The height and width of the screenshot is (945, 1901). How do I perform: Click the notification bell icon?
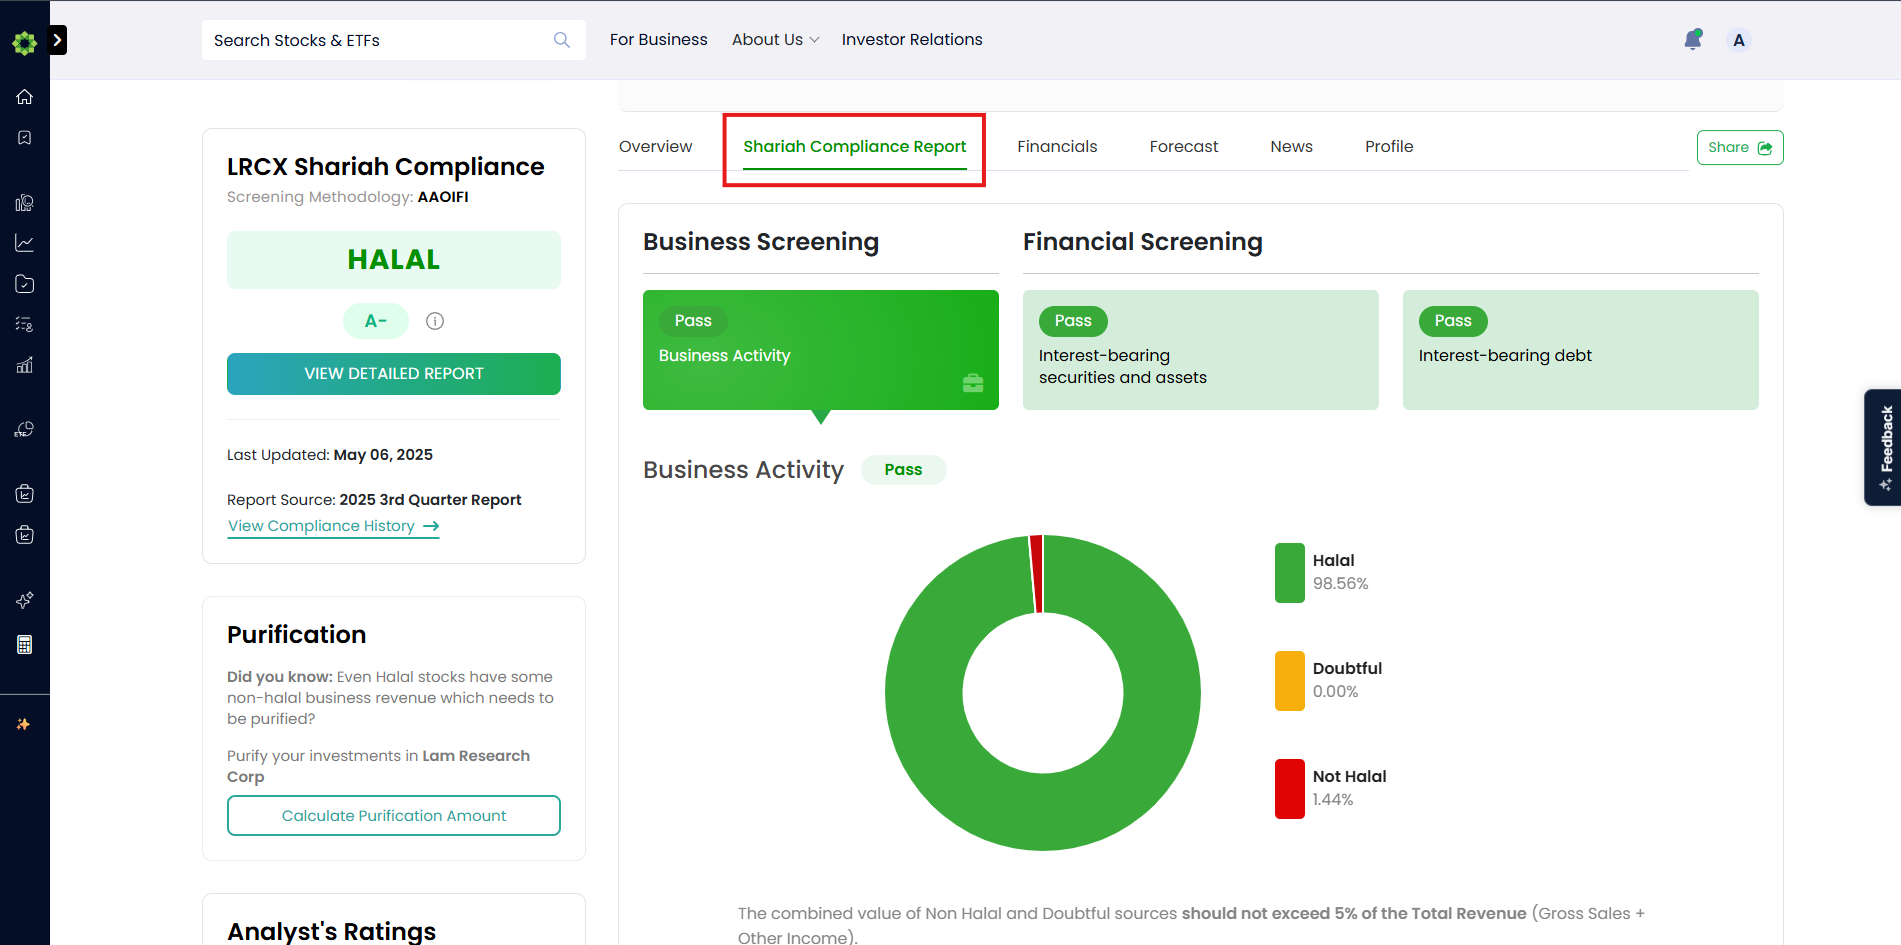click(x=1693, y=40)
